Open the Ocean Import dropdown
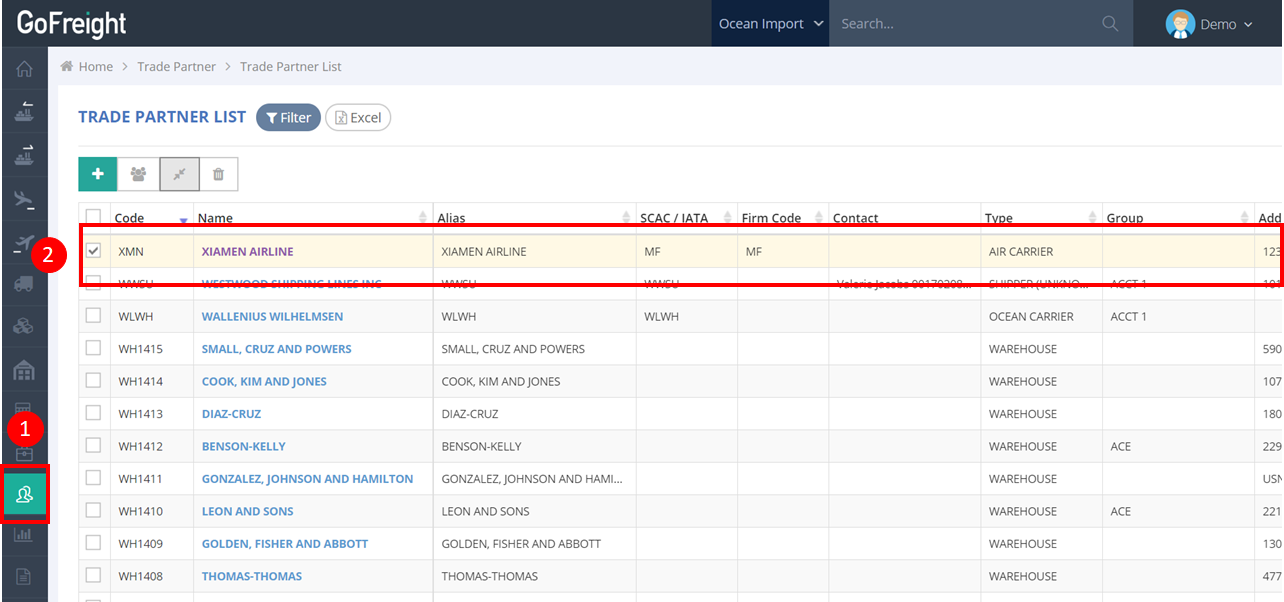 click(x=771, y=24)
